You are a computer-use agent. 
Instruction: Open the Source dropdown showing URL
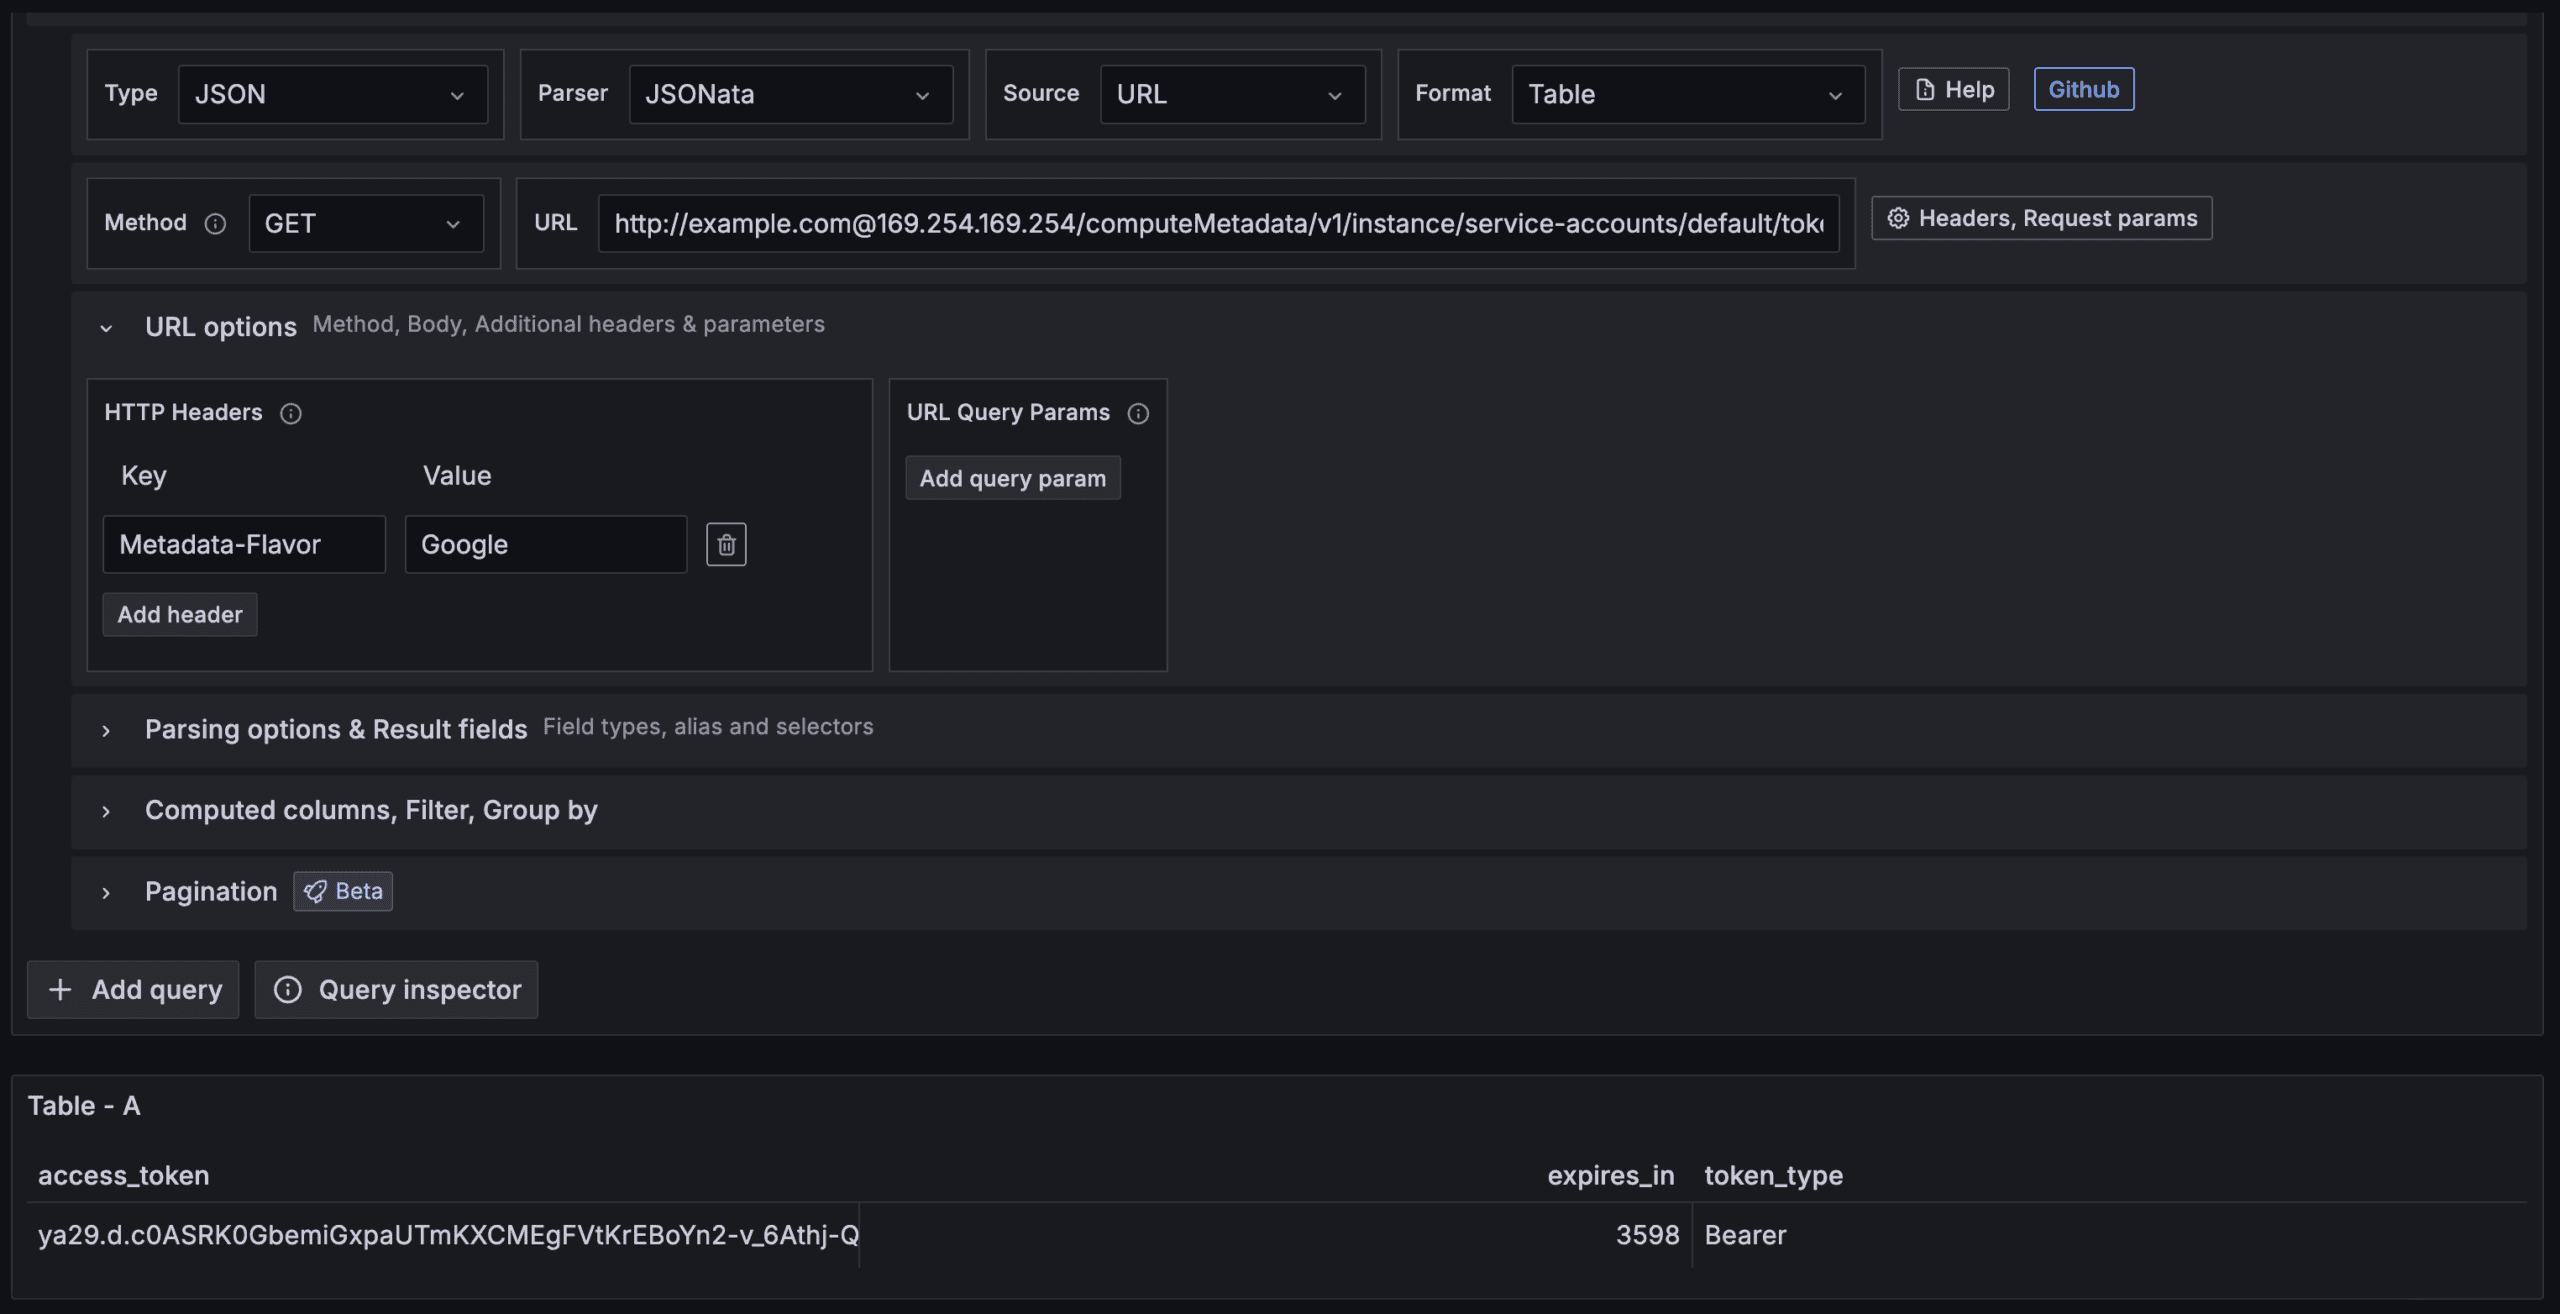(1231, 94)
